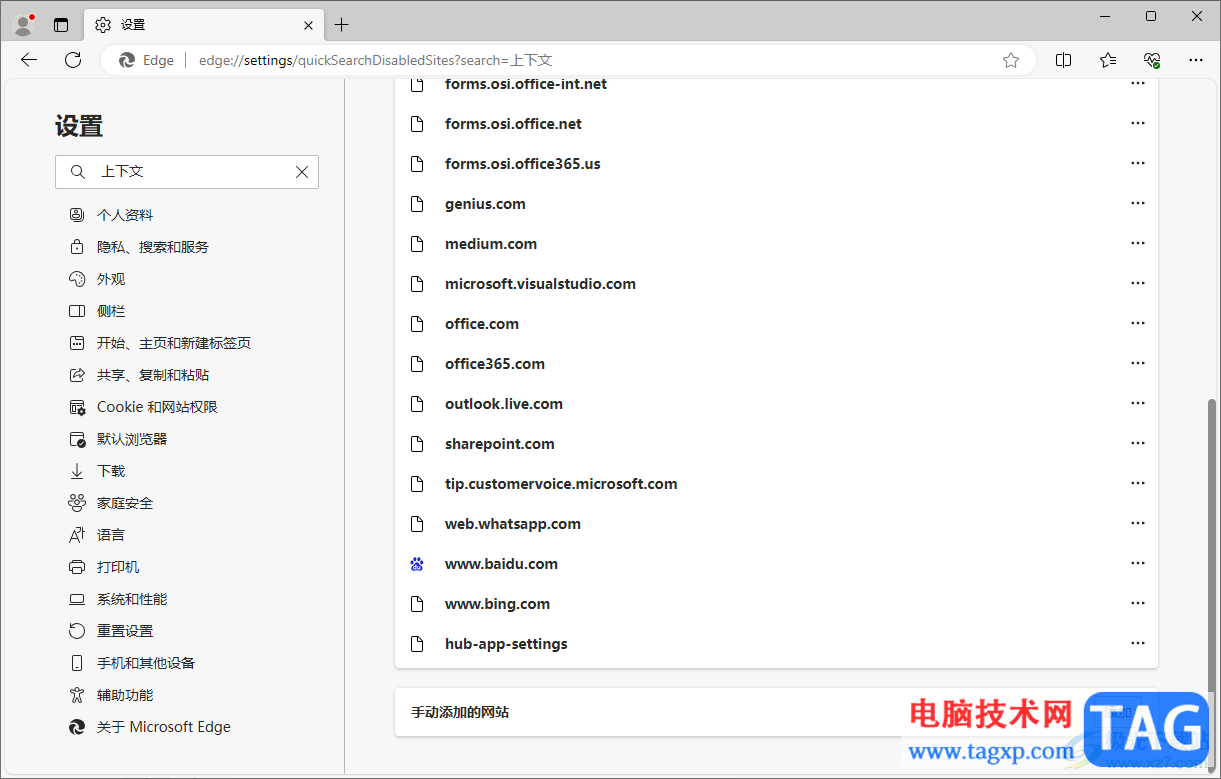Select the outlook.live.com site name
1221x779 pixels.
[x=504, y=404]
